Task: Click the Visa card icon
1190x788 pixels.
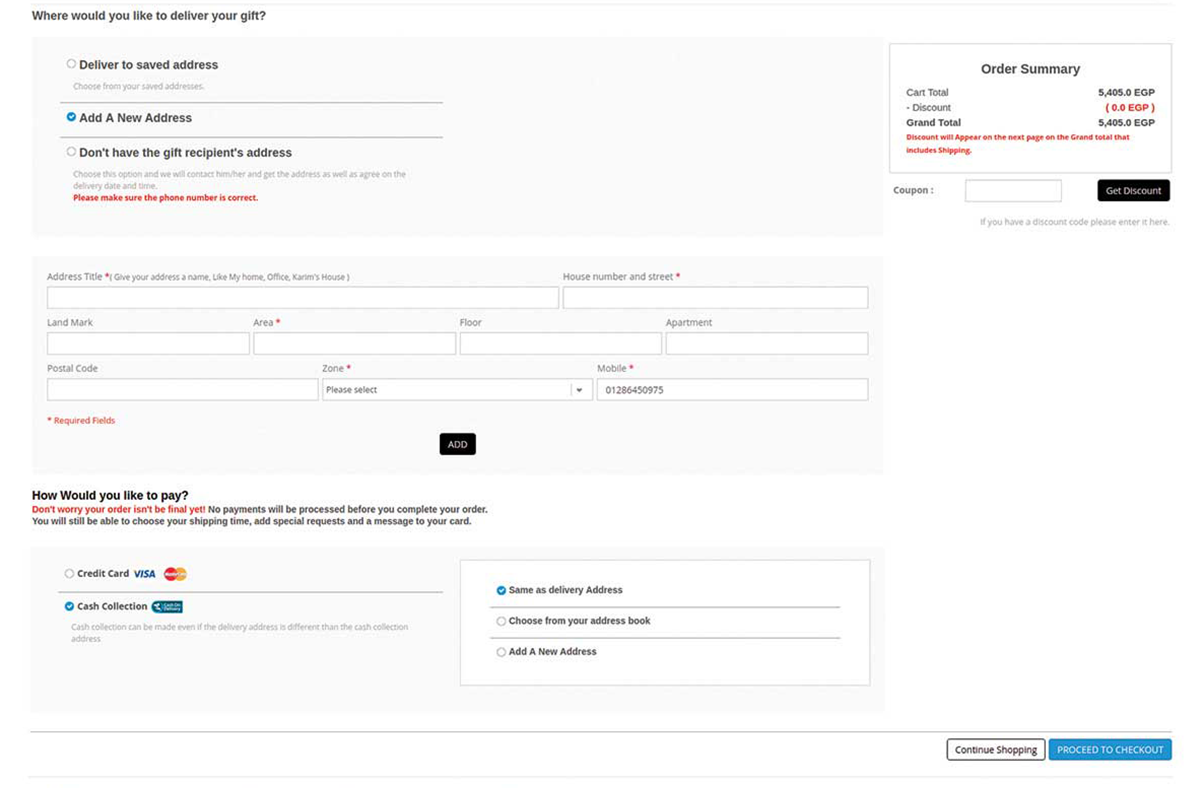Action: point(144,574)
